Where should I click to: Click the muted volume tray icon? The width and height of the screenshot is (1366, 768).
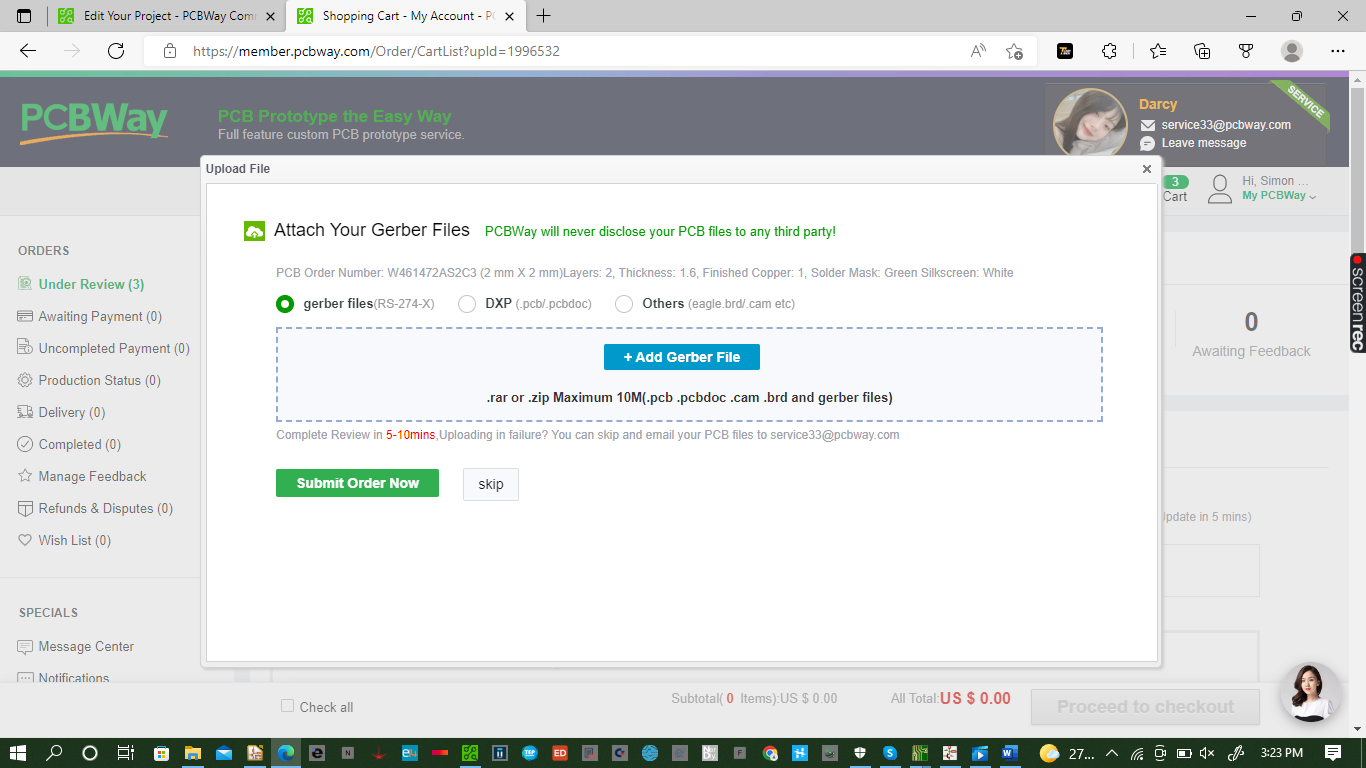[1208, 752]
